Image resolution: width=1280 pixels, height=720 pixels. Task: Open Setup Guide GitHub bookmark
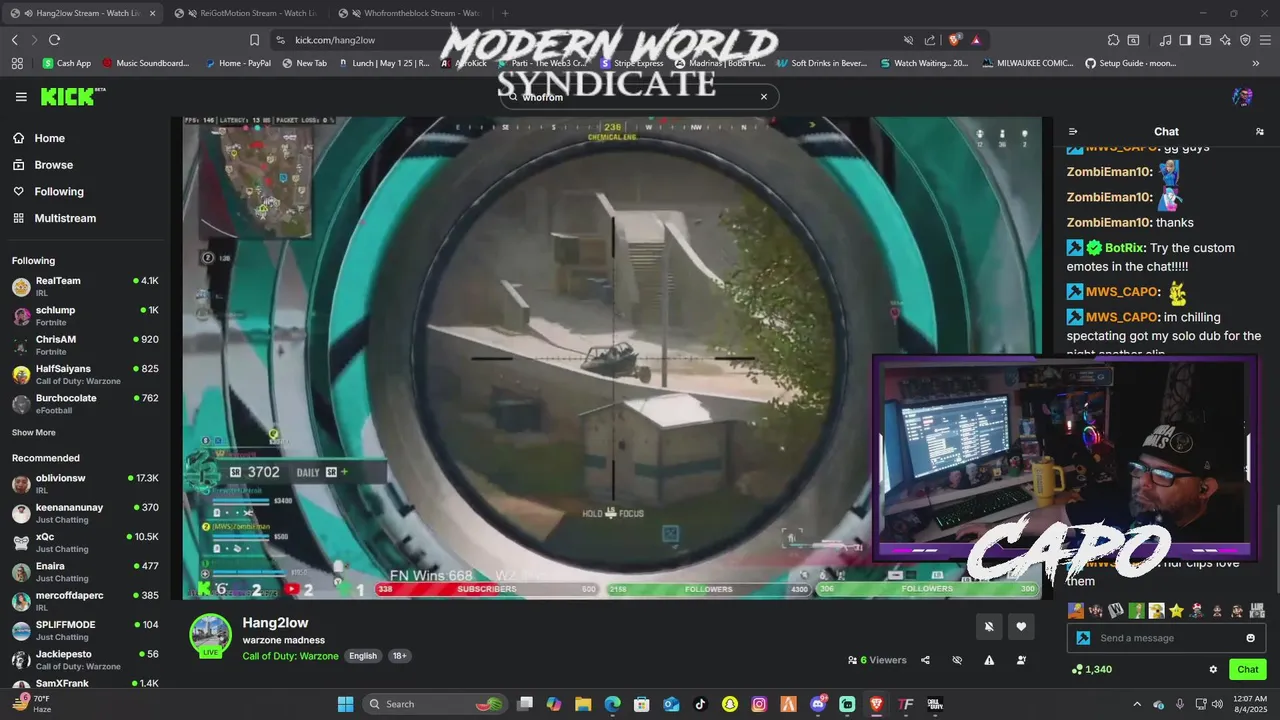click(1131, 63)
